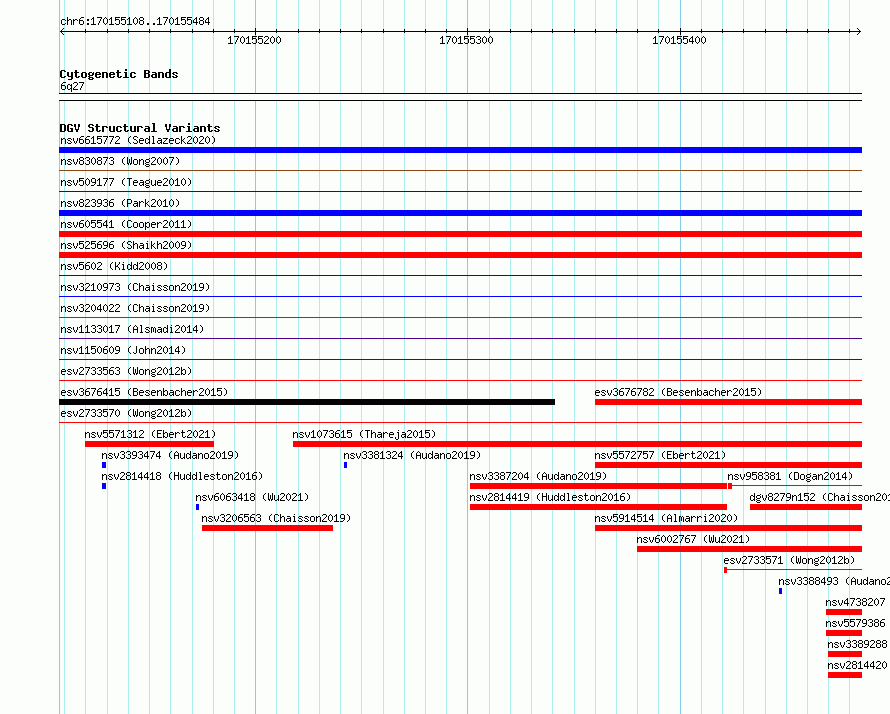
Task: Click the right arrow on the ruler
Action: pyautogui.click(x=859, y=32)
